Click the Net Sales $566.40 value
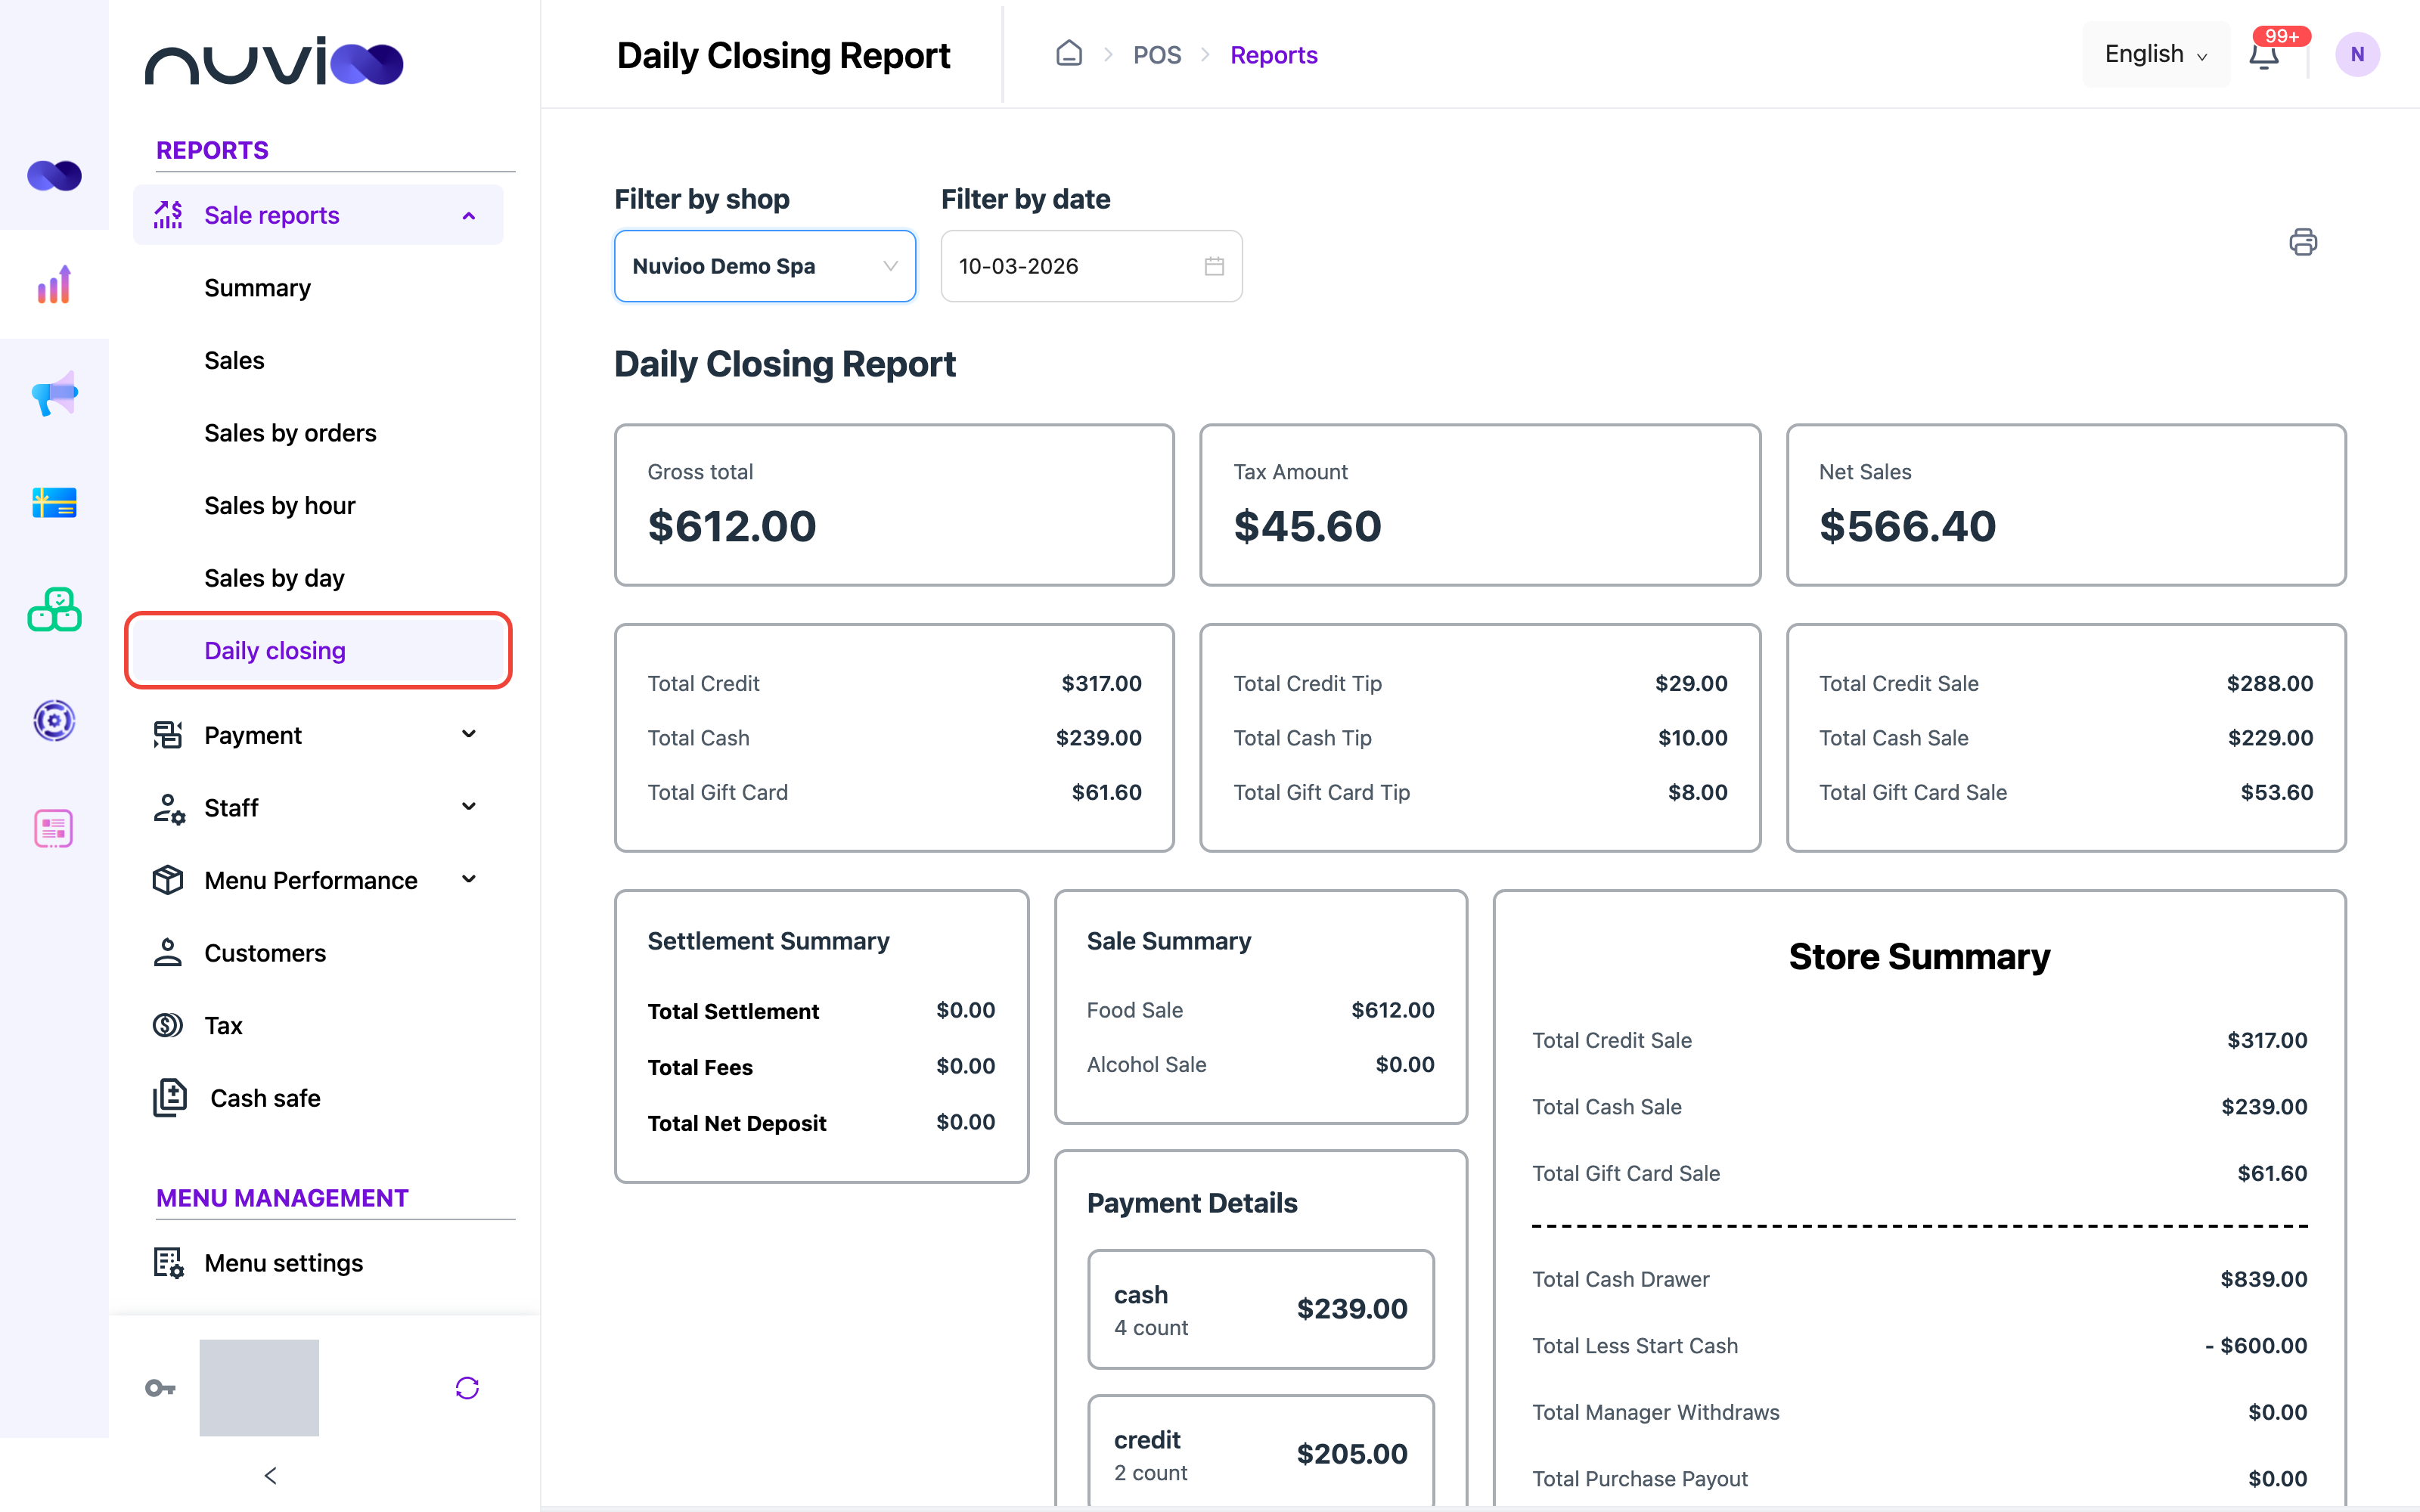This screenshot has width=2420, height=1512. coord(1907,526)
